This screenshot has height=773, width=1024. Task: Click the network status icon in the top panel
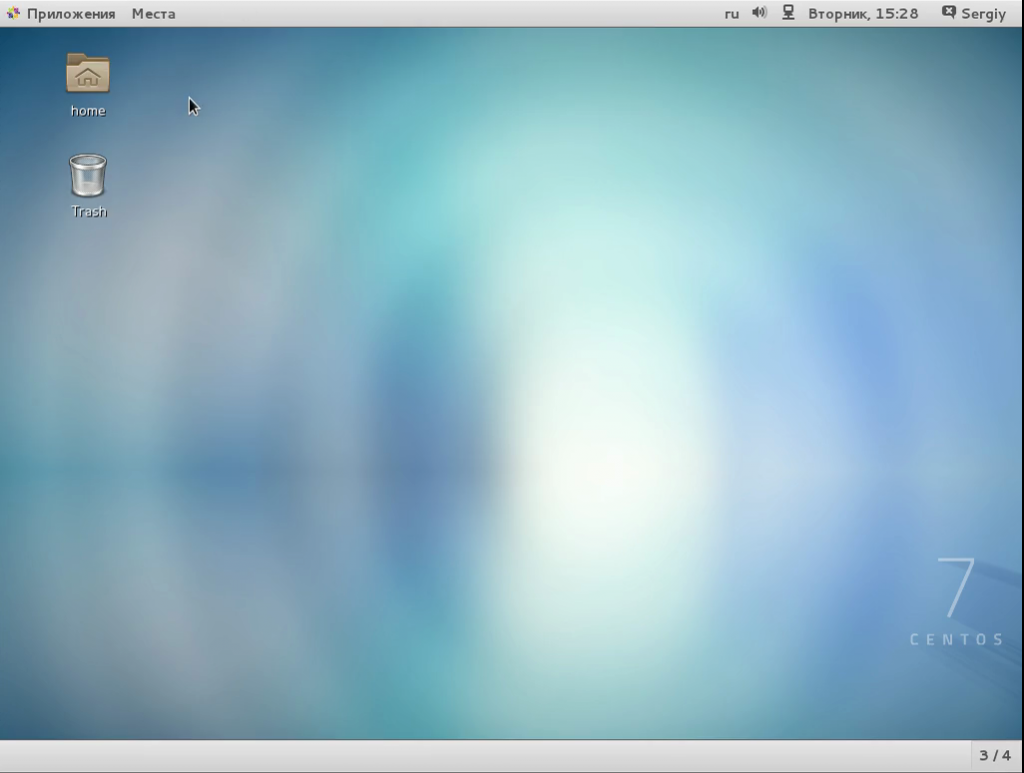tap(789, 13)
